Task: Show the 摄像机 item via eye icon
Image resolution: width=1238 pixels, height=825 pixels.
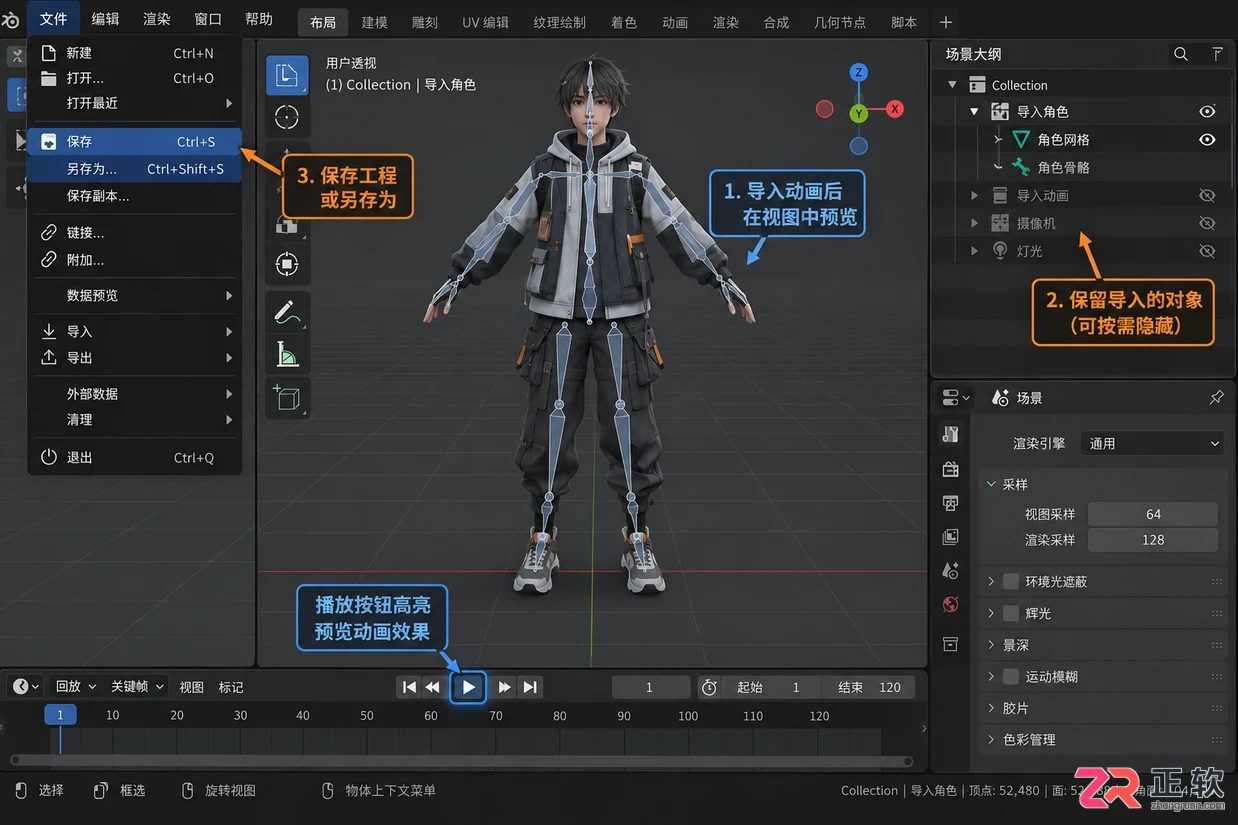Action: (x=1207, y=224)
